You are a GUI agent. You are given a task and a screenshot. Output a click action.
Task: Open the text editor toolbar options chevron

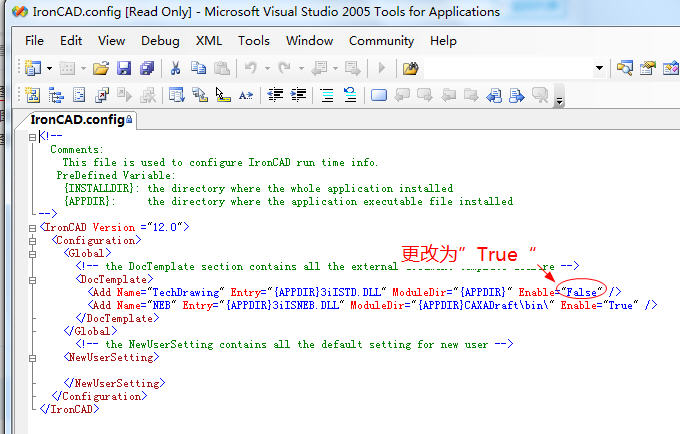559,96
